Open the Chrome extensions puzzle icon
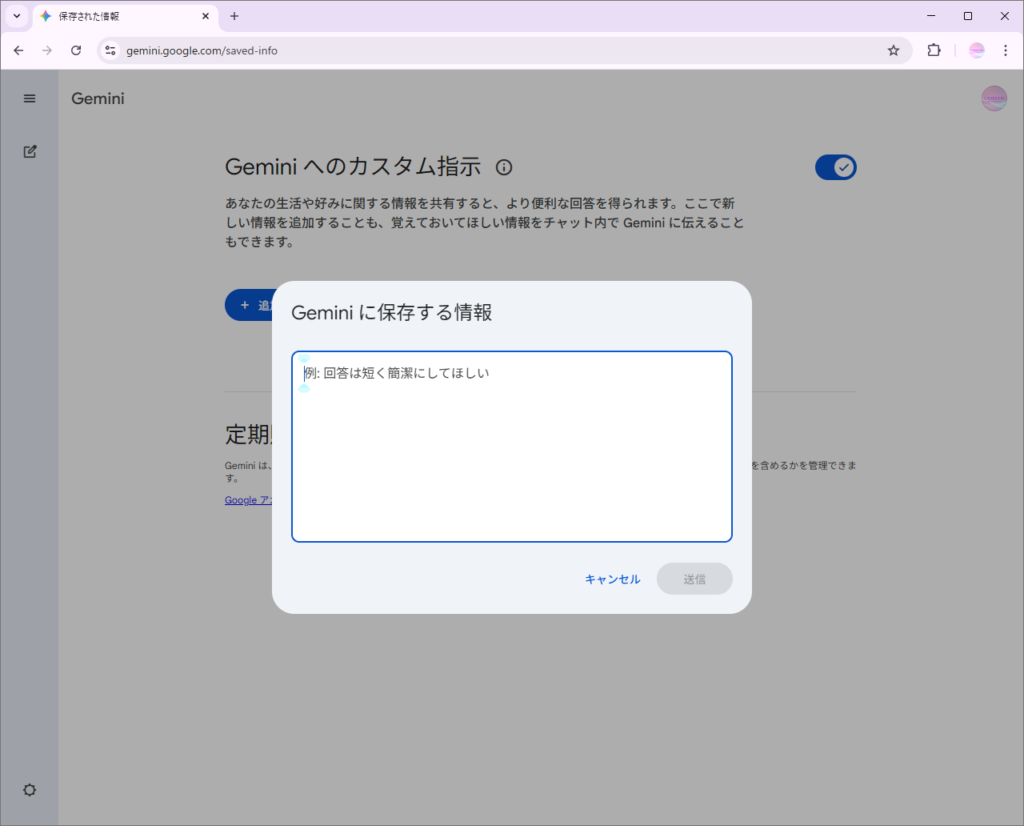Screen dimensions: 1024x826 pos(934,50)
